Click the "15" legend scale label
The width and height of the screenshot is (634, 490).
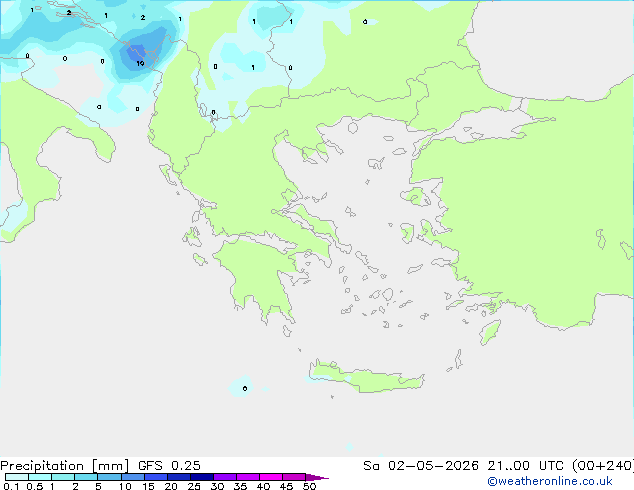pyautogui.click(x=148, y=486)
